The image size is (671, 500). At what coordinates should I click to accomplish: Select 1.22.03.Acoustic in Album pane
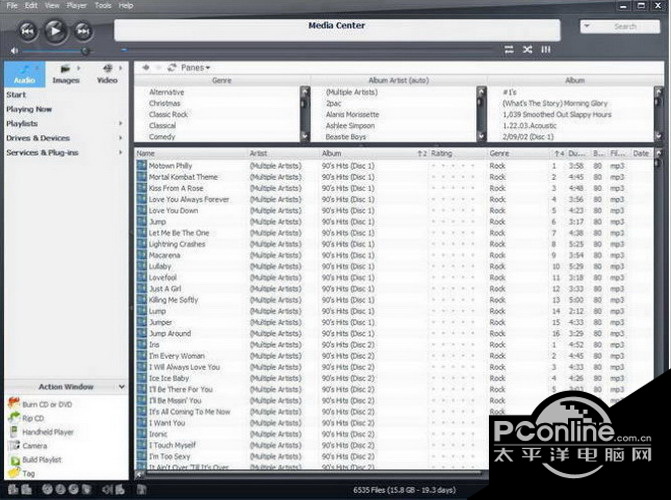click(x=529, y=125)
